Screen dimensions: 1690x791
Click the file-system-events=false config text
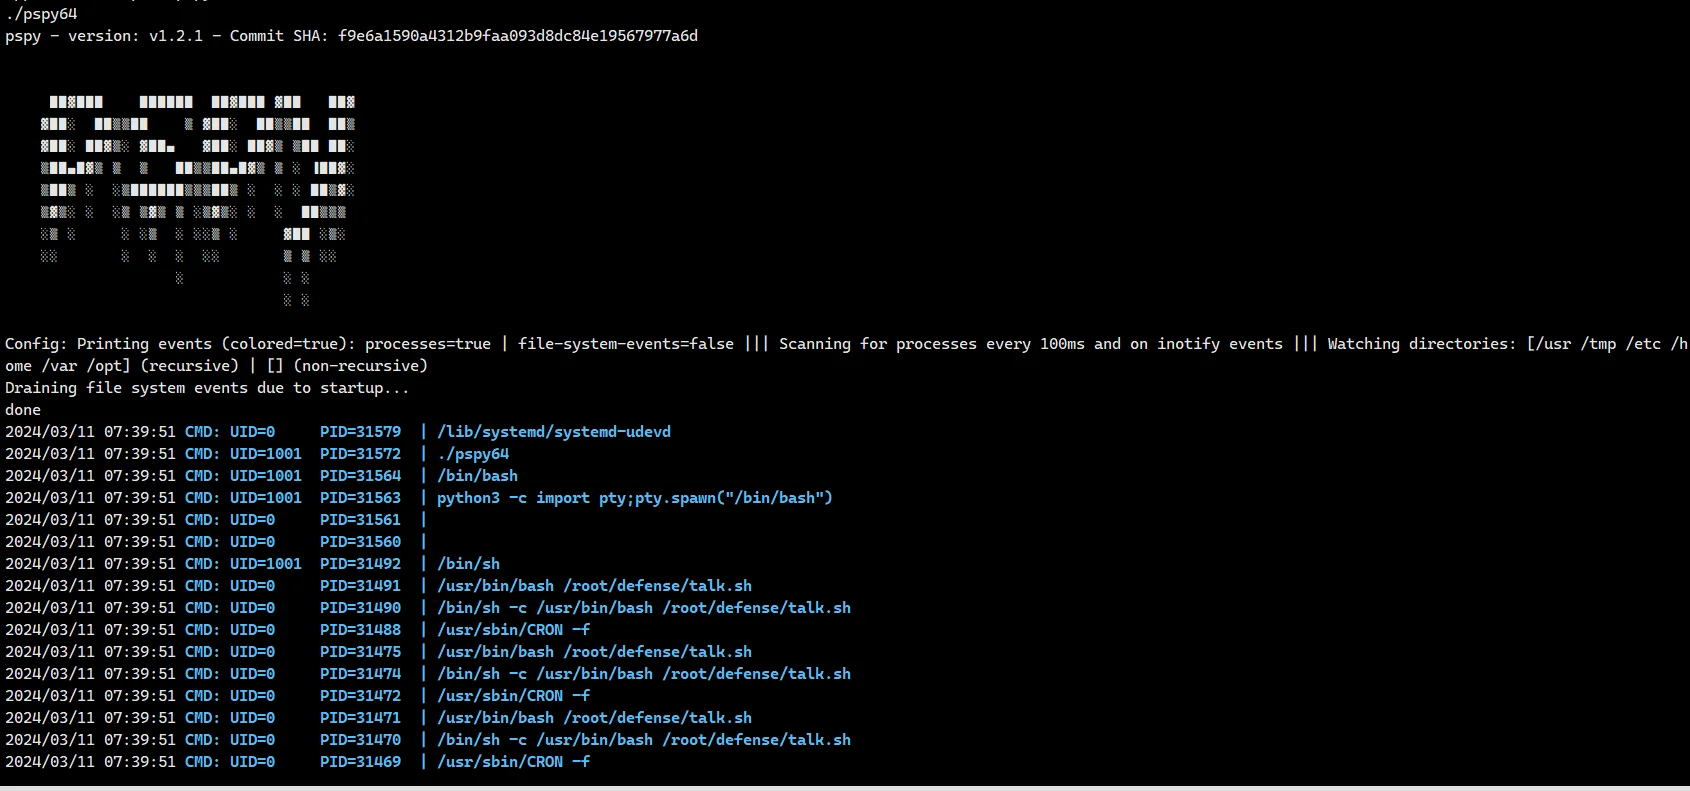[x=626, y=344]
